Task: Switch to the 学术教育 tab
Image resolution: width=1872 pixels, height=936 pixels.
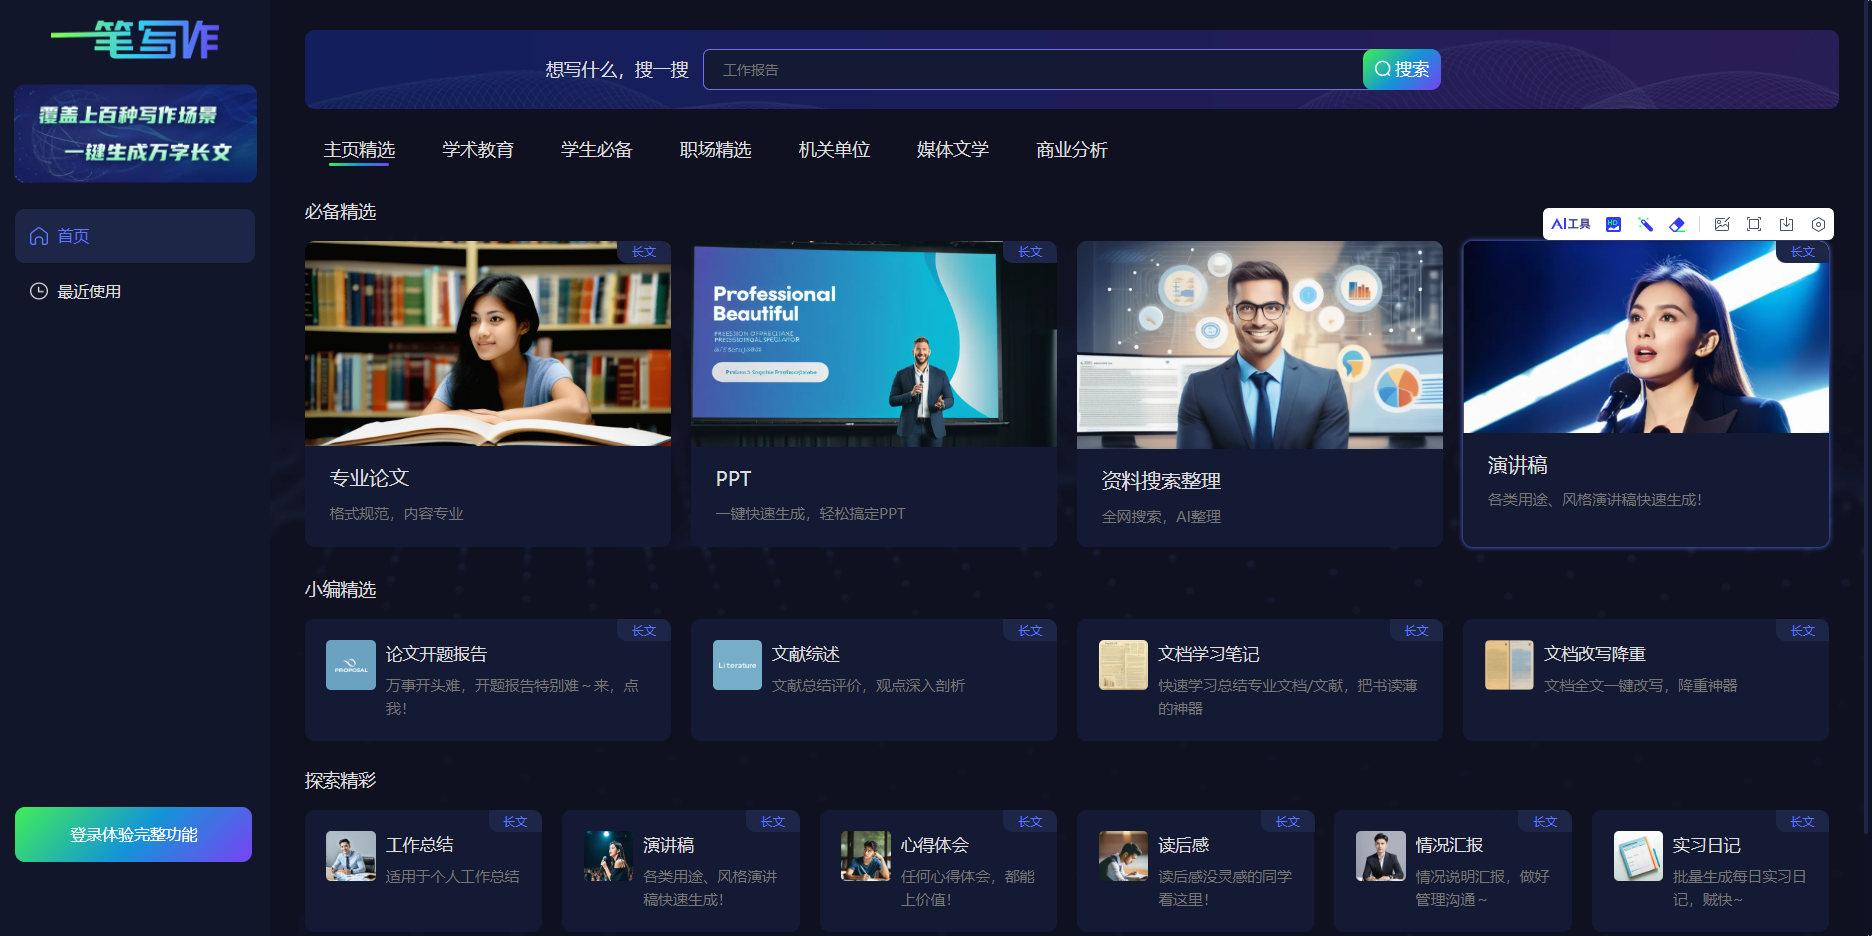Action: (x=478, y=150)
